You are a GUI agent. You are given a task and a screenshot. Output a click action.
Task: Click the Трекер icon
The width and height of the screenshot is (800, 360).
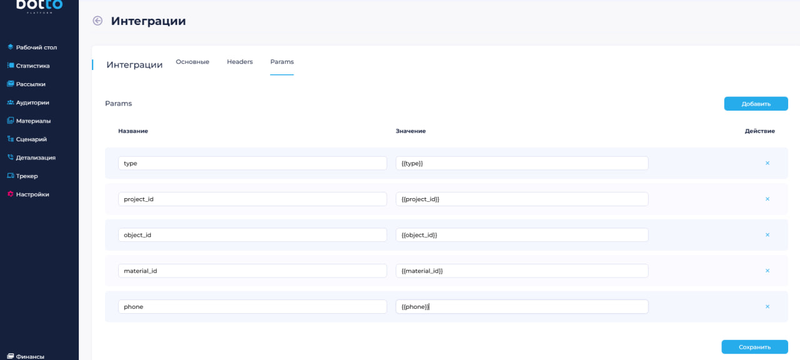point(10,175)
